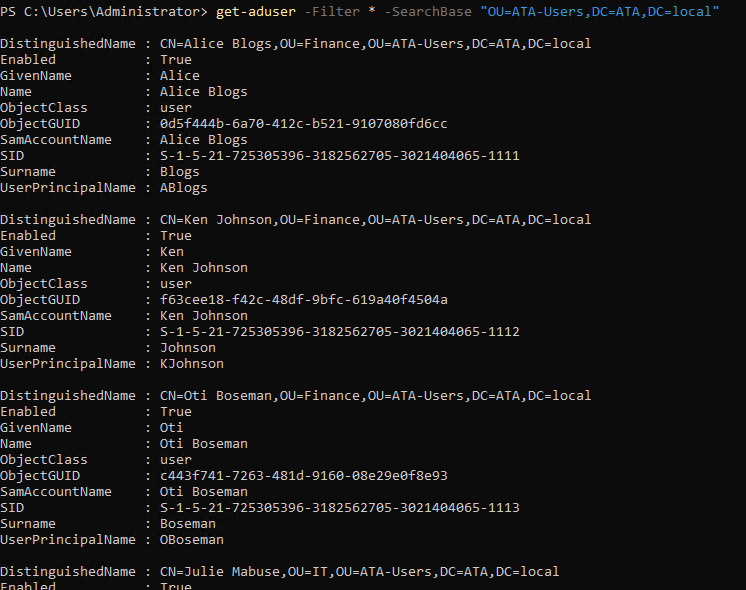
Task: Click Alice Blogs DistinguishedName value
Action: pyautogui.click(x=375, y=44)
